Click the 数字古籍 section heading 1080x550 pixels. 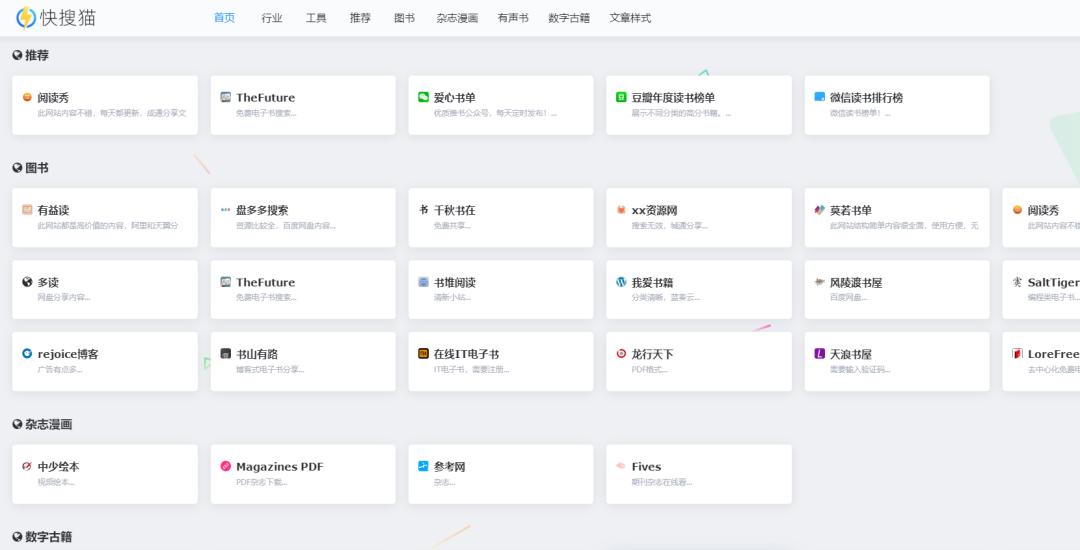pos(42,537)
